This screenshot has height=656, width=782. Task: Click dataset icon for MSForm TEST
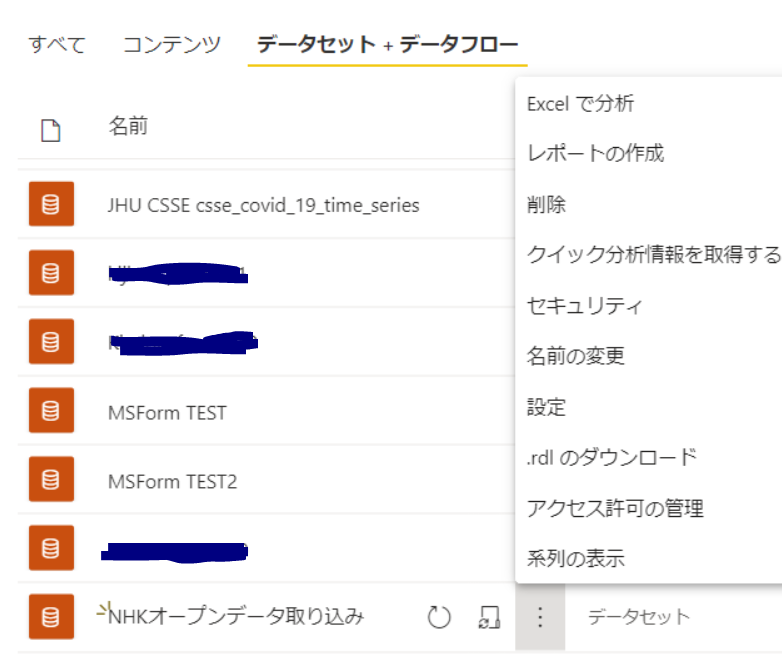(x=51, y=410)
